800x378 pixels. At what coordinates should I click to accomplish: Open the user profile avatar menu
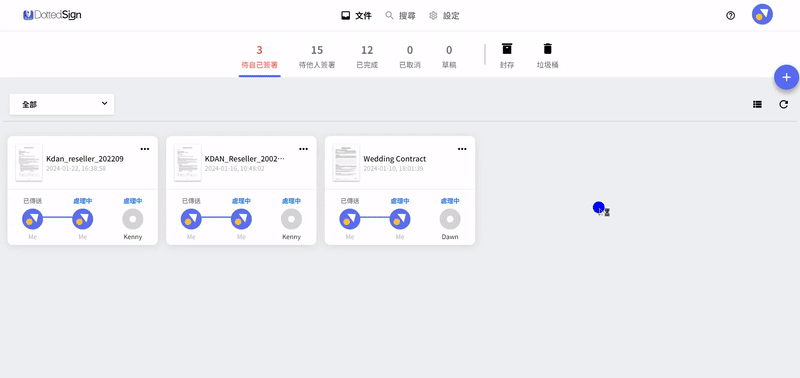[x=762, y=14]
